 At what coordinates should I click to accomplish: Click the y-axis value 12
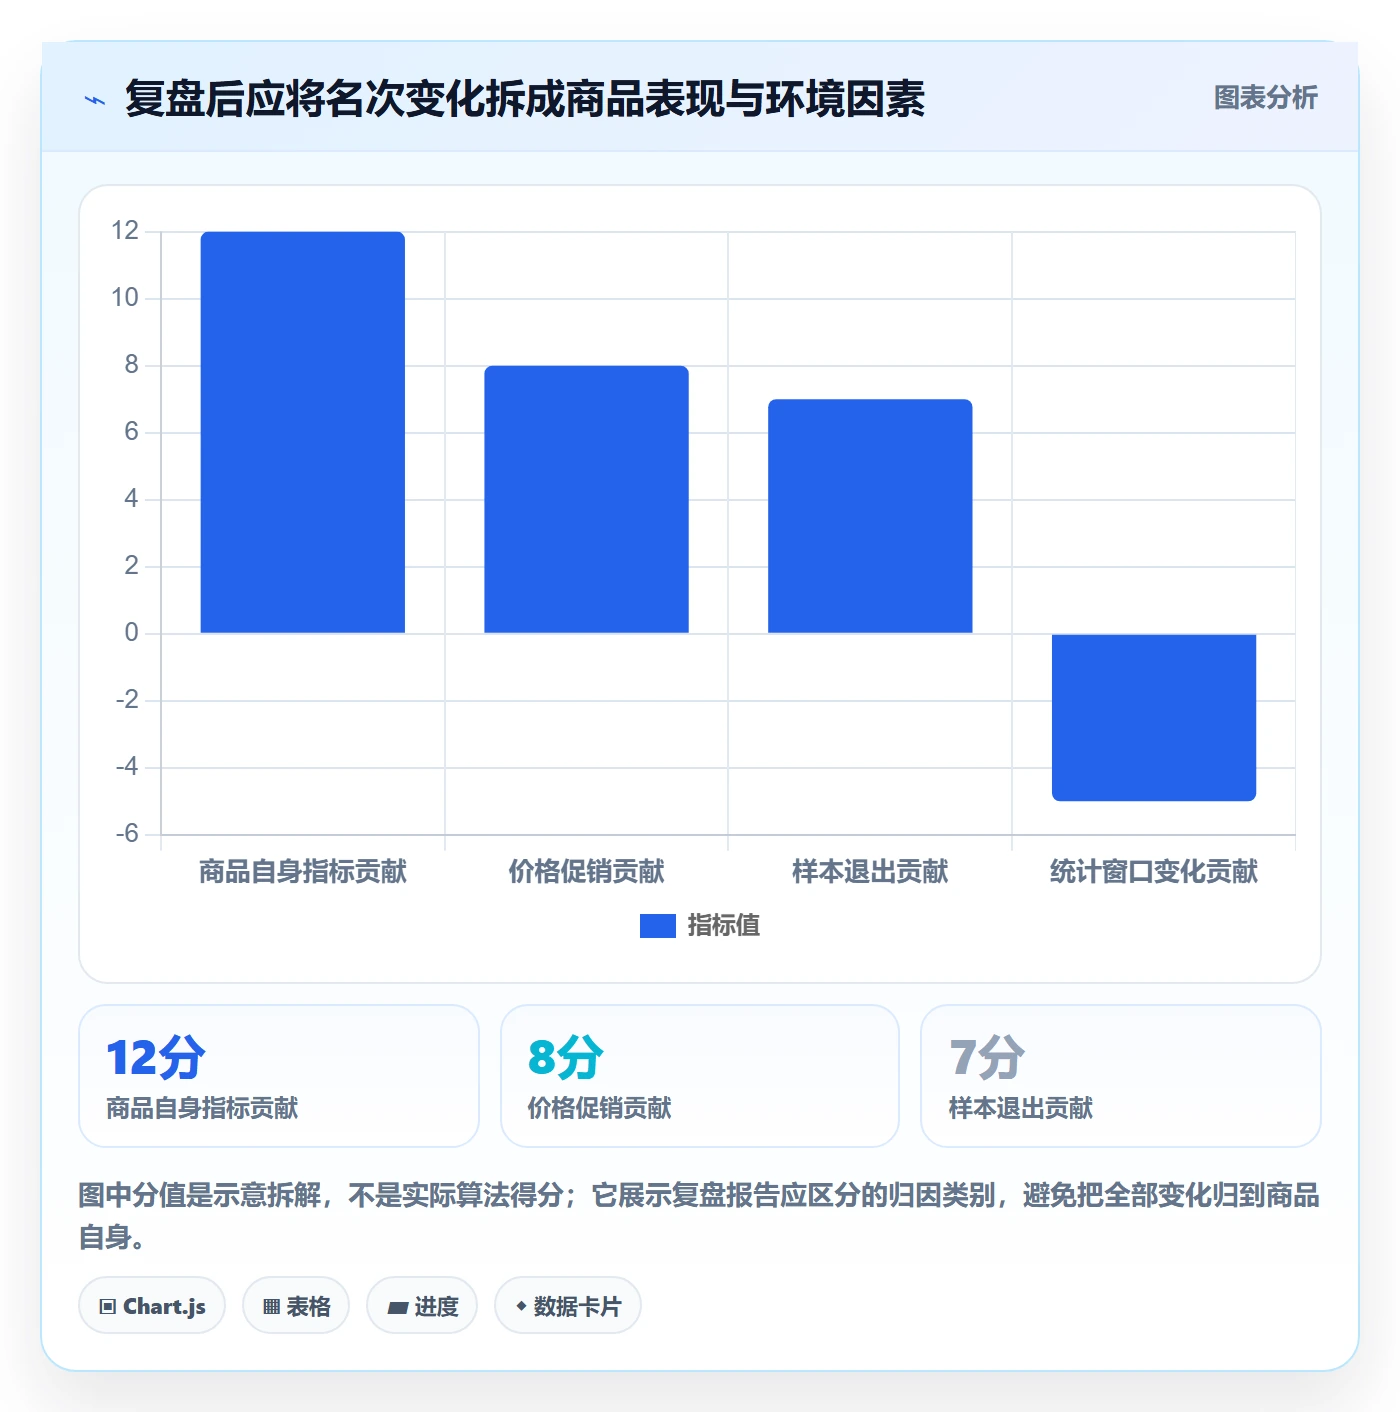[125, 231]
